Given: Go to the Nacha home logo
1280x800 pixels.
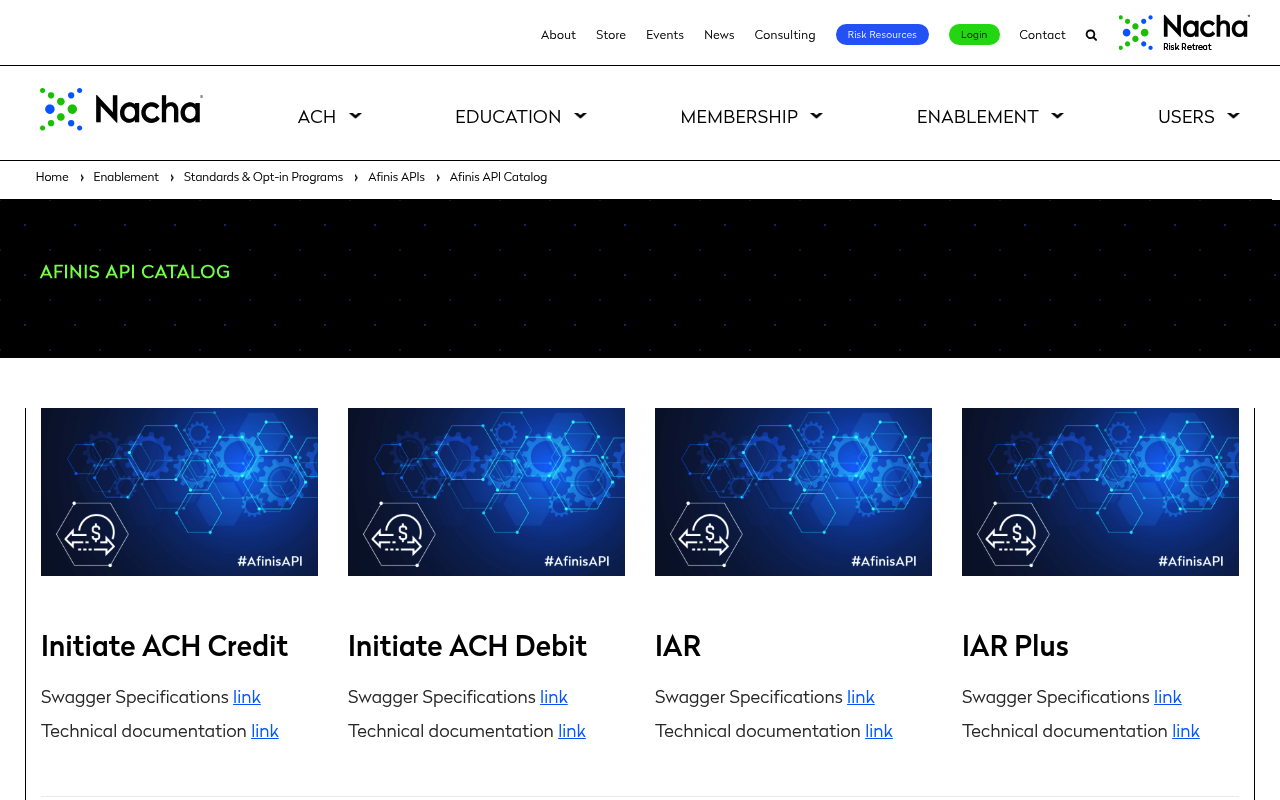Looking at the screenshot, I should [x=121, y=109].
